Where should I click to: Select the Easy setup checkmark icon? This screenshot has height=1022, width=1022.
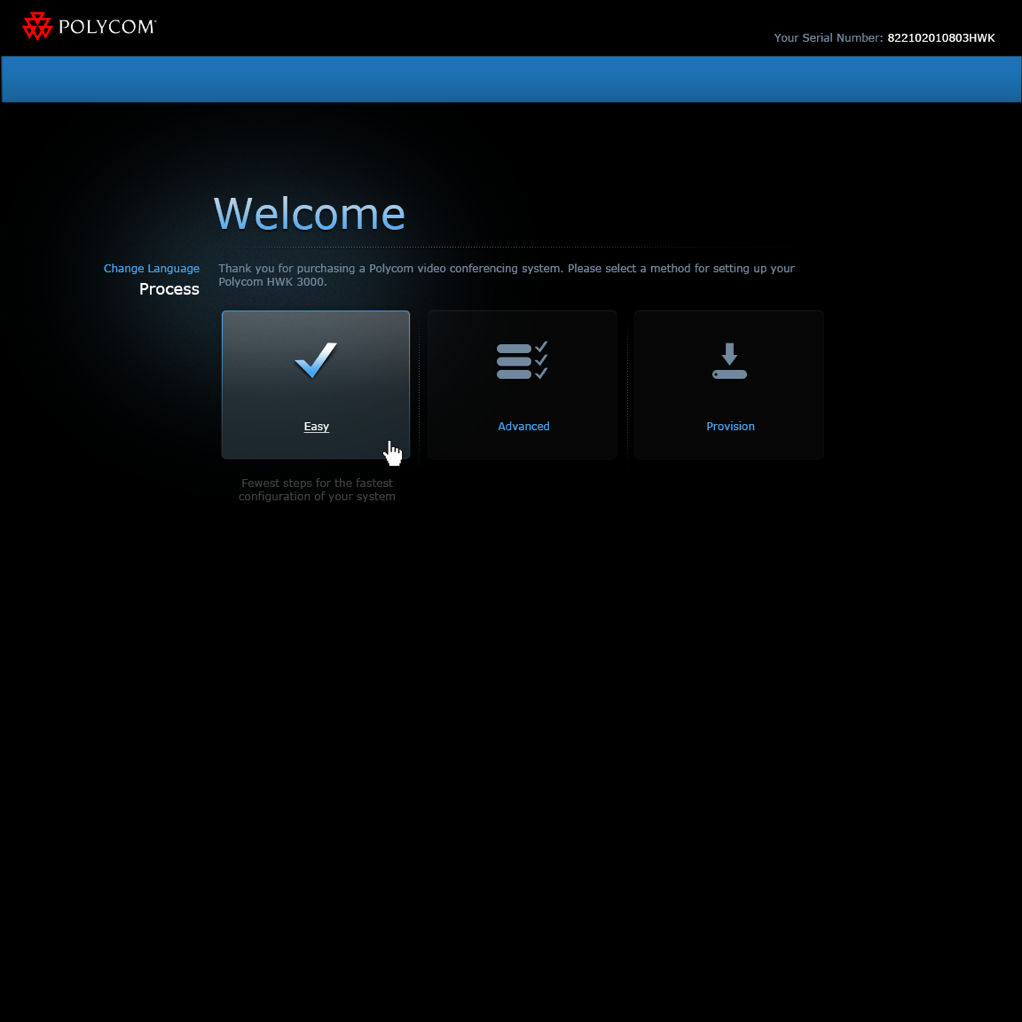click(315, 360)
